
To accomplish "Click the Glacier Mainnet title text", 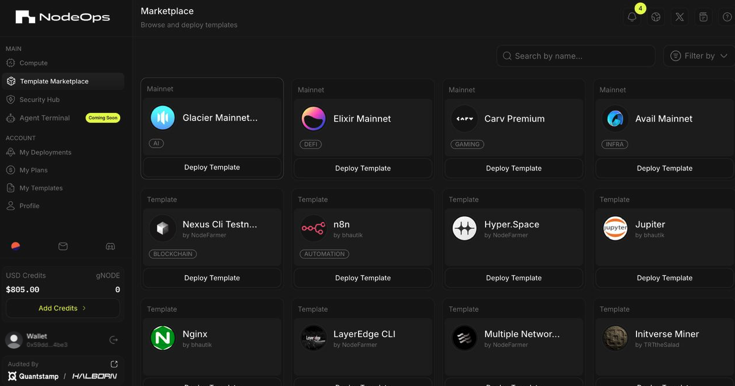I will coord(220,118).
